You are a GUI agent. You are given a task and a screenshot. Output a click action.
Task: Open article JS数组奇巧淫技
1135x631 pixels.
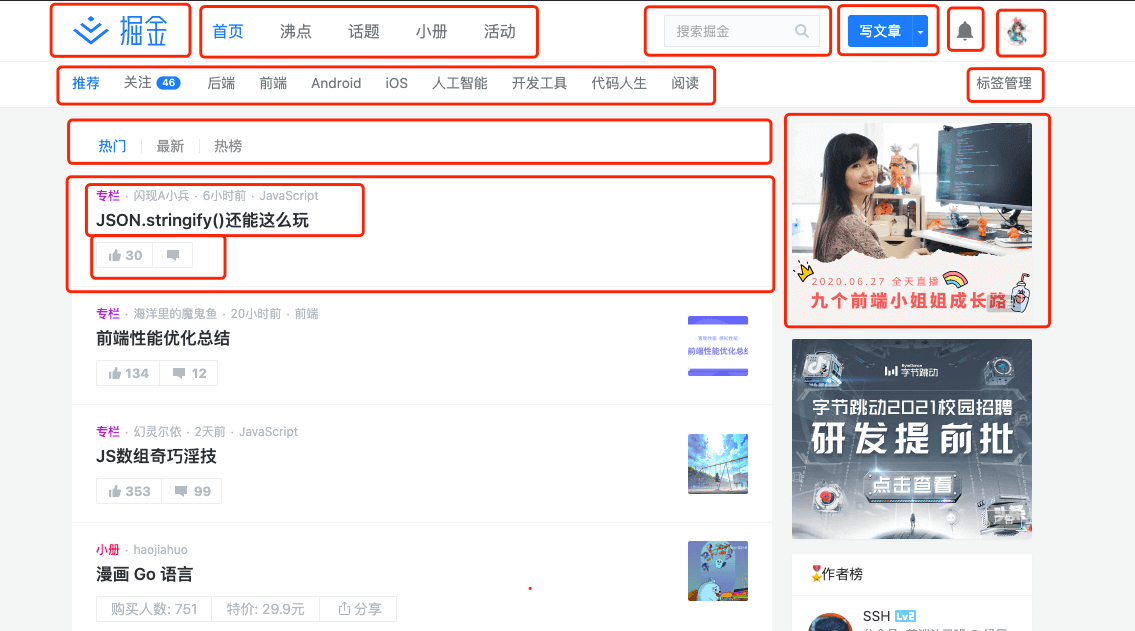(156, 456)
